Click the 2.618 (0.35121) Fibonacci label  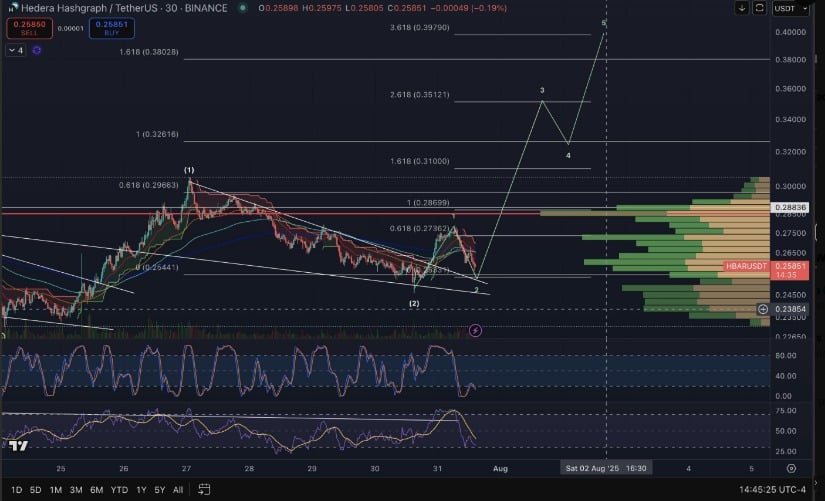tap(420, 95)
